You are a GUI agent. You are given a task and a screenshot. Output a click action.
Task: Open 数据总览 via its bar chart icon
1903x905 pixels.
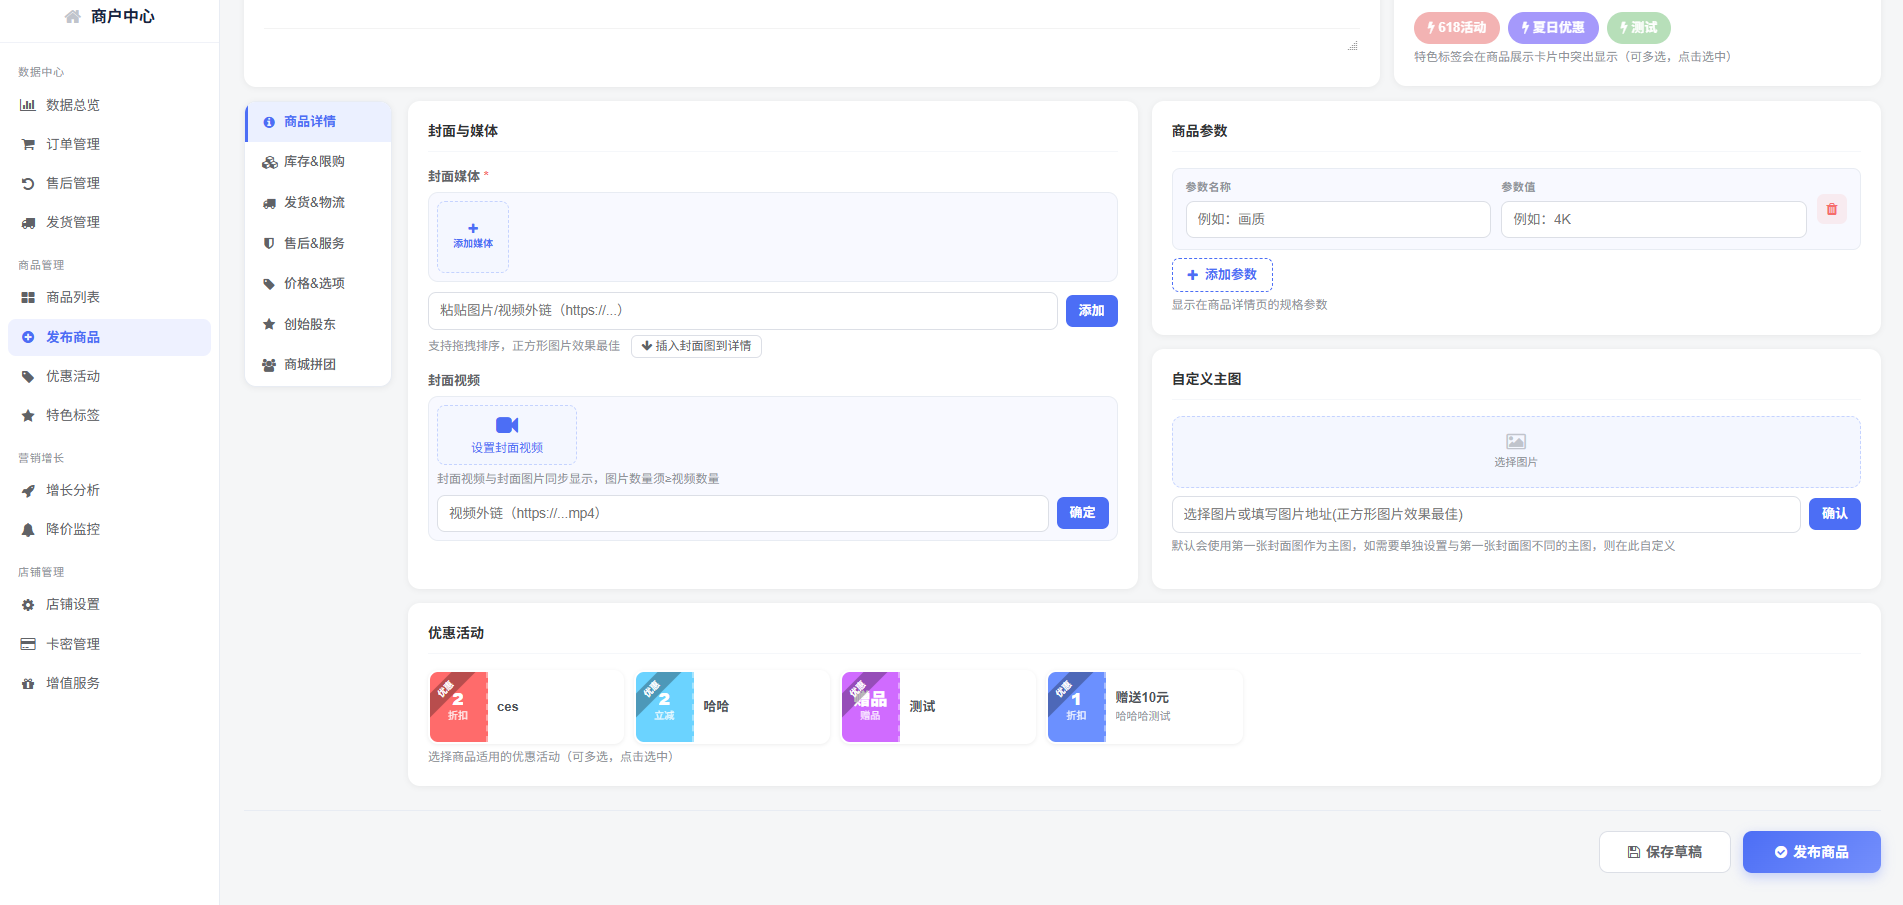pyautogui.click(x=28, y=105)
